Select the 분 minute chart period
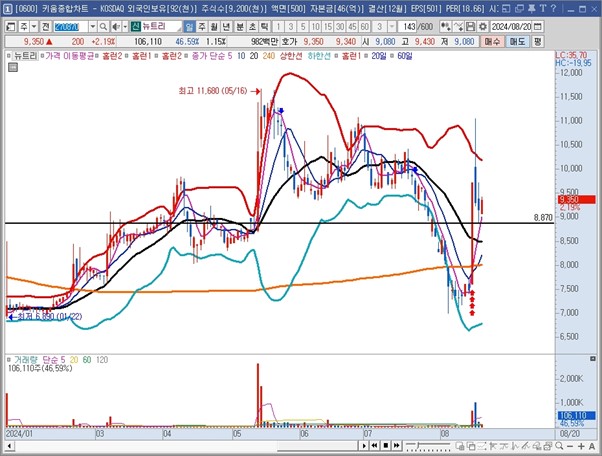 240,26
